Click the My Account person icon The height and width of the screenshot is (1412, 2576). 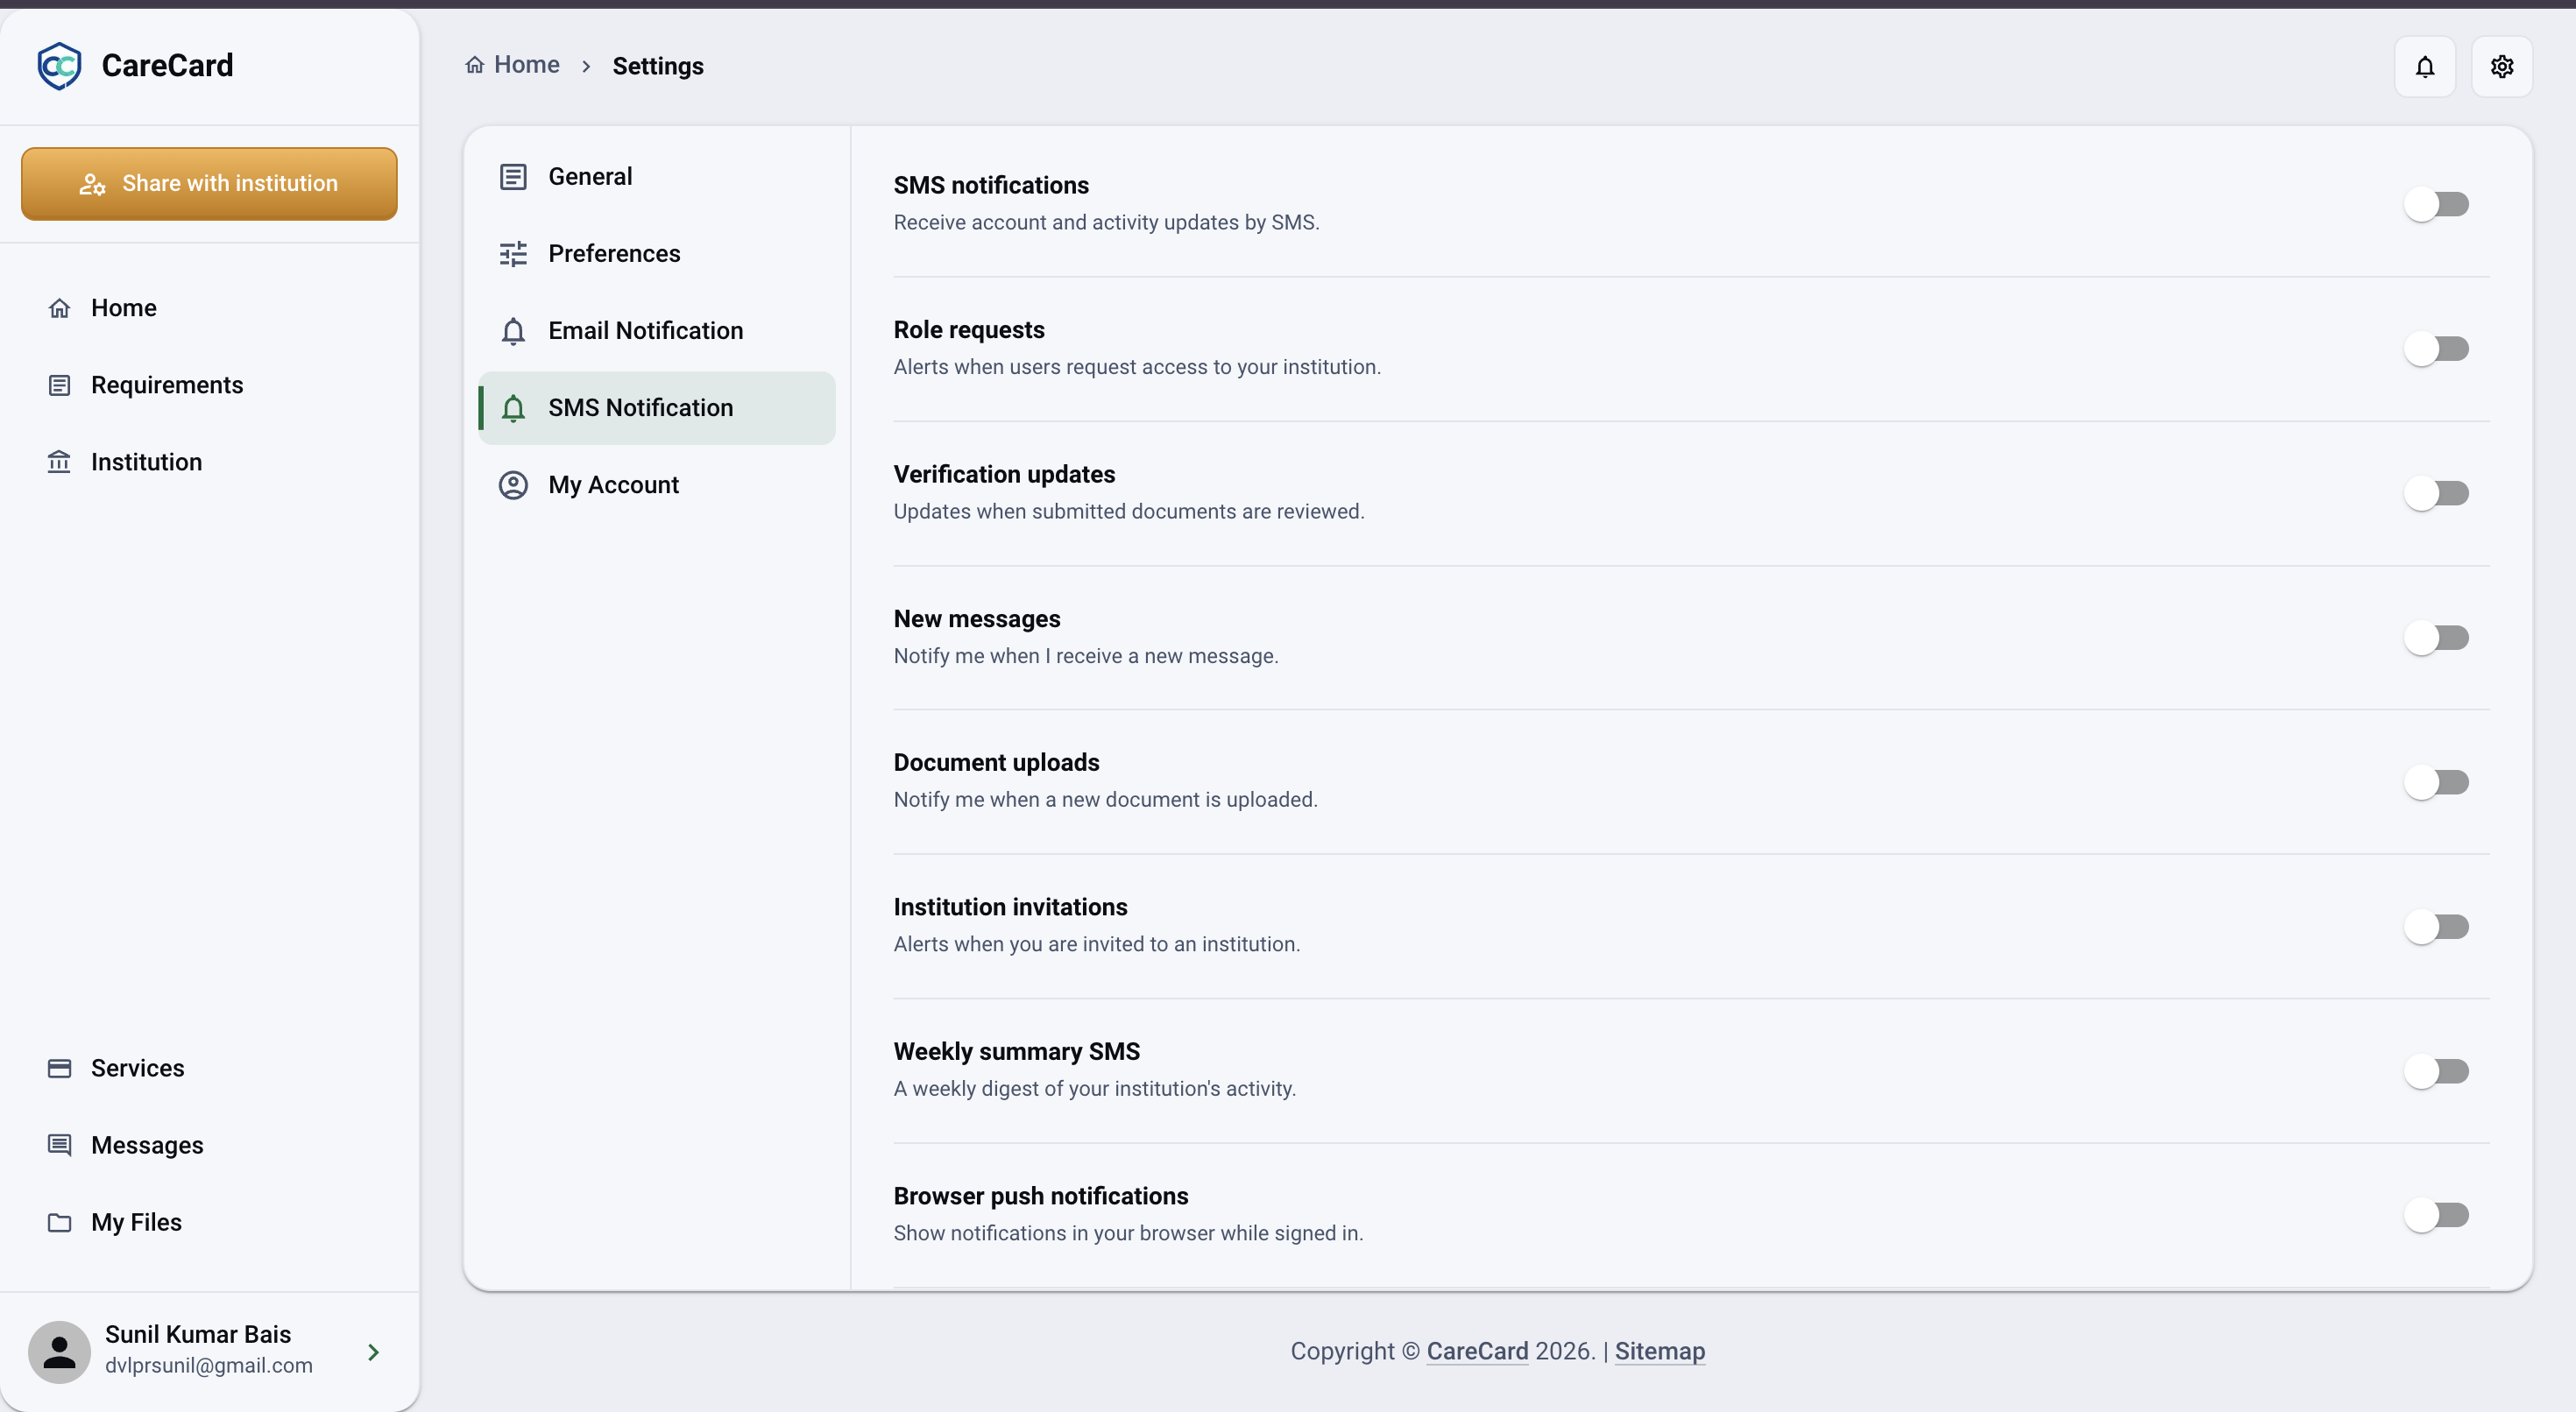[x=513, y=485]
